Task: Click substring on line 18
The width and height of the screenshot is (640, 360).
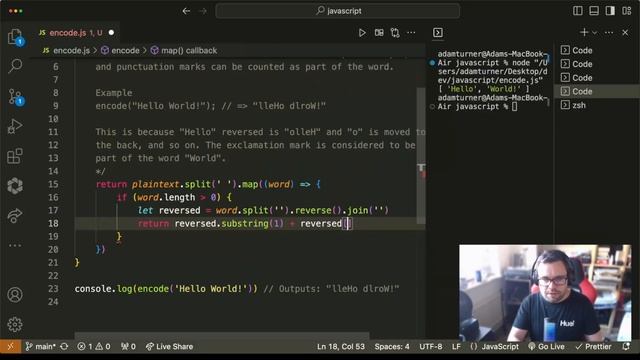Action: 245,223
